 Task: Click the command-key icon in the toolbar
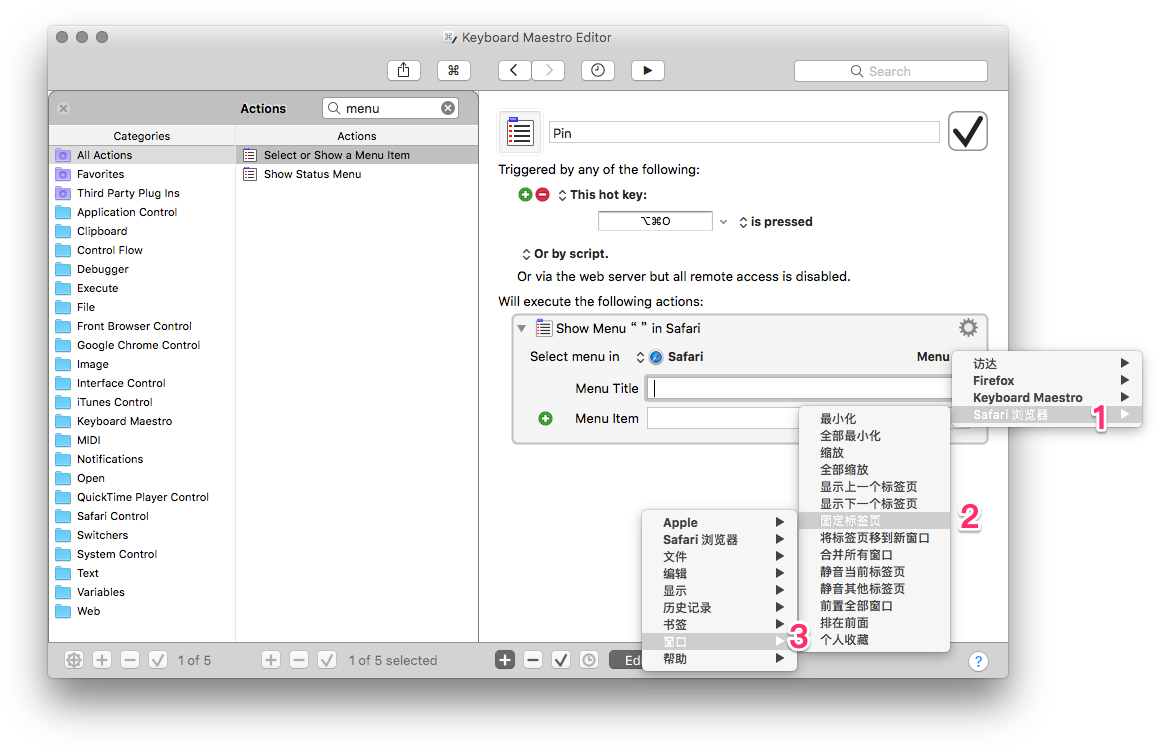click(453, 70)
